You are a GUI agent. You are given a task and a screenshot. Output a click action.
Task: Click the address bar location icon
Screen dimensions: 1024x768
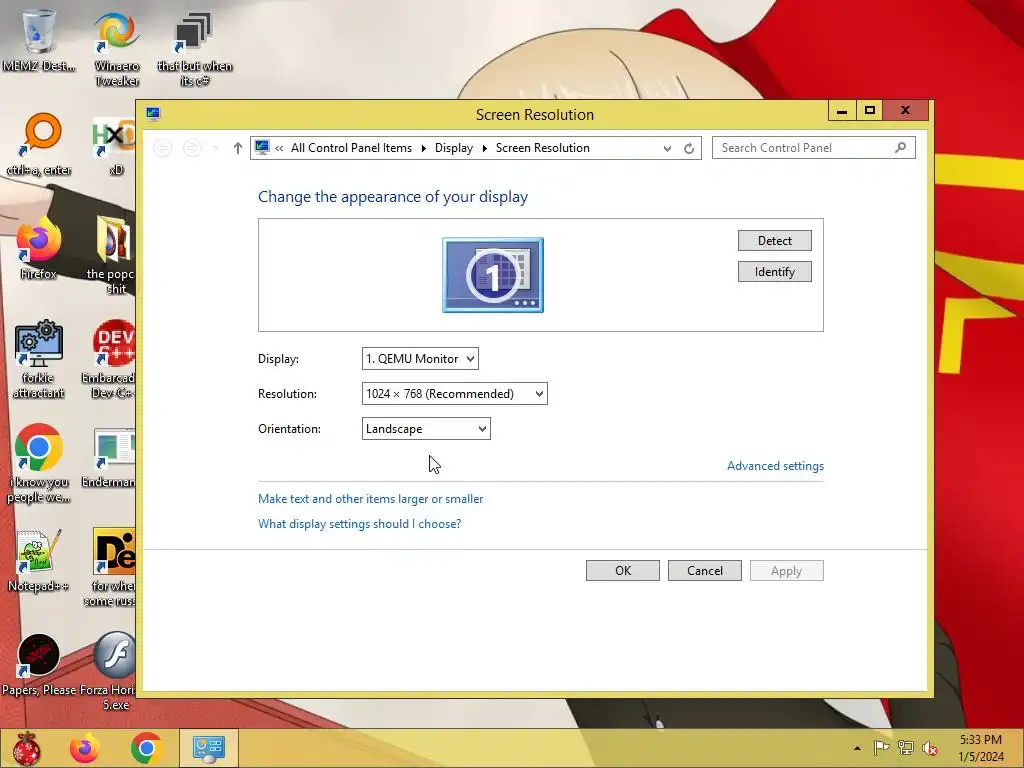[262, 148]
